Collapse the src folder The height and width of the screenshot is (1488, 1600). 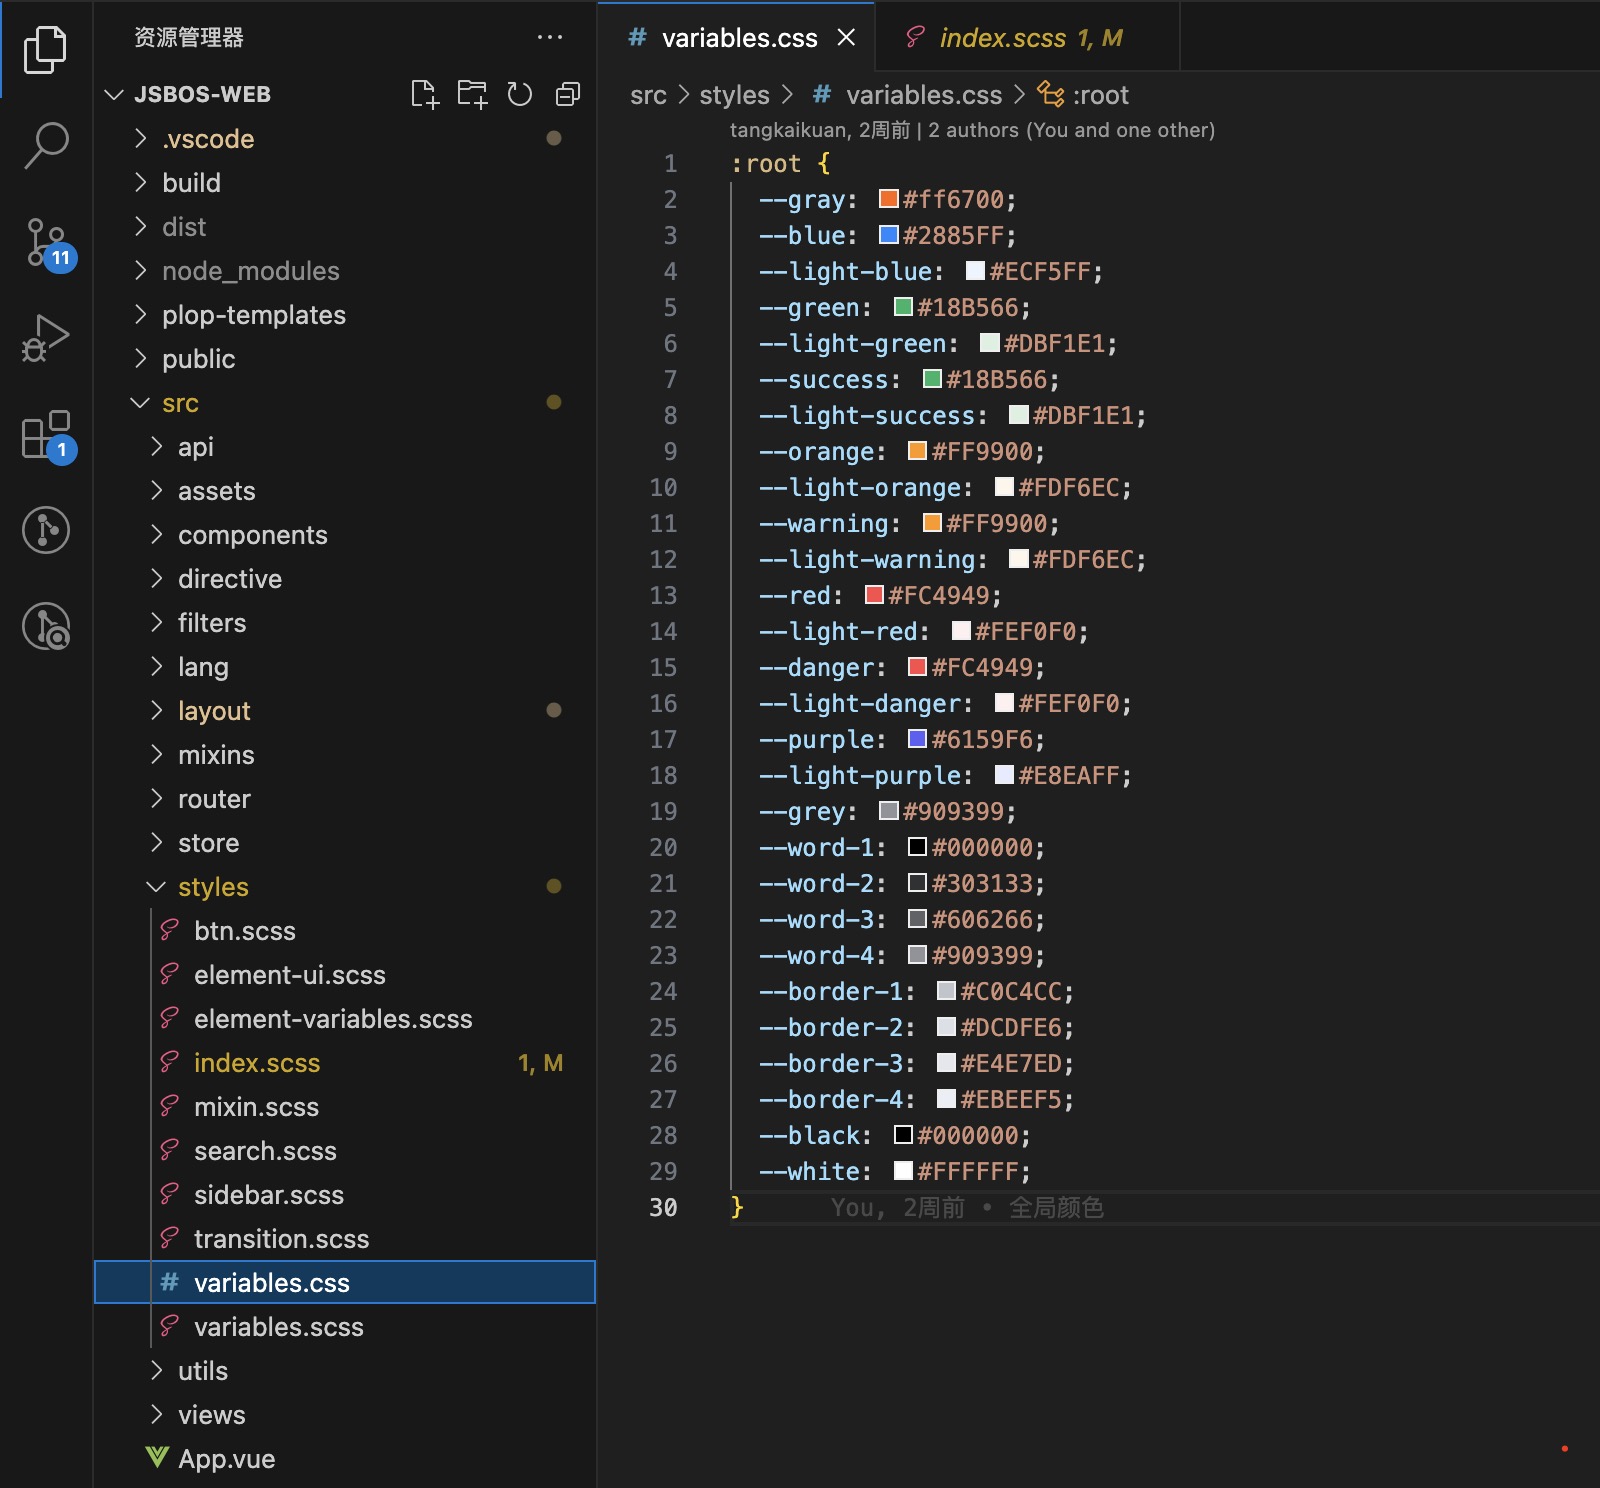coord(180,403)
